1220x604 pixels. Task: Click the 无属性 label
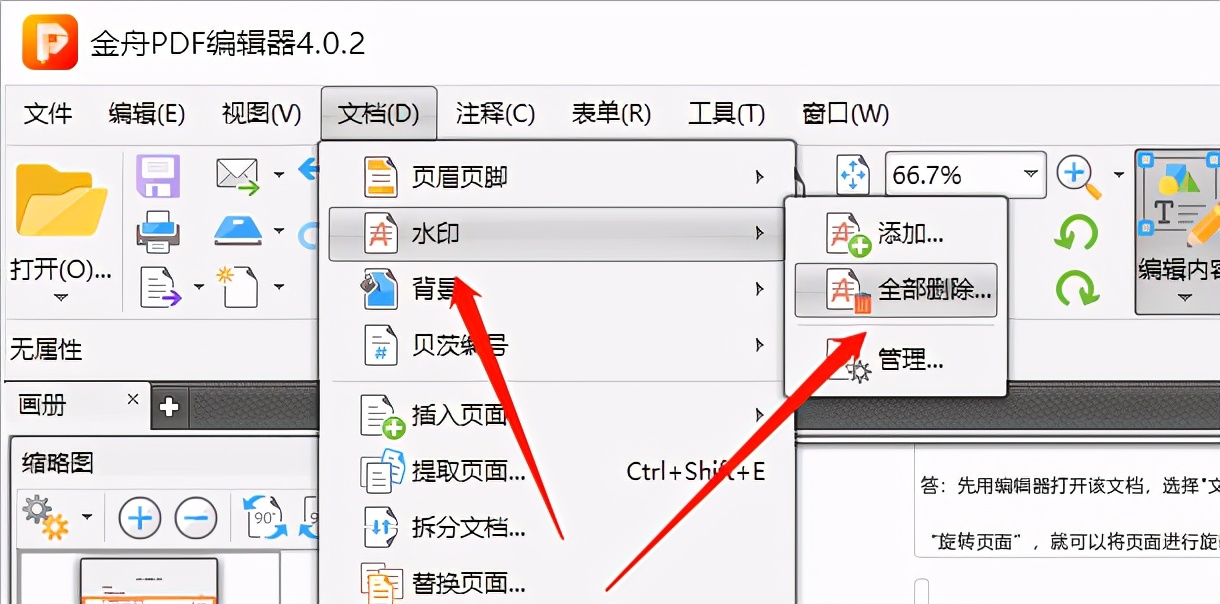click(x=46, y=350)
